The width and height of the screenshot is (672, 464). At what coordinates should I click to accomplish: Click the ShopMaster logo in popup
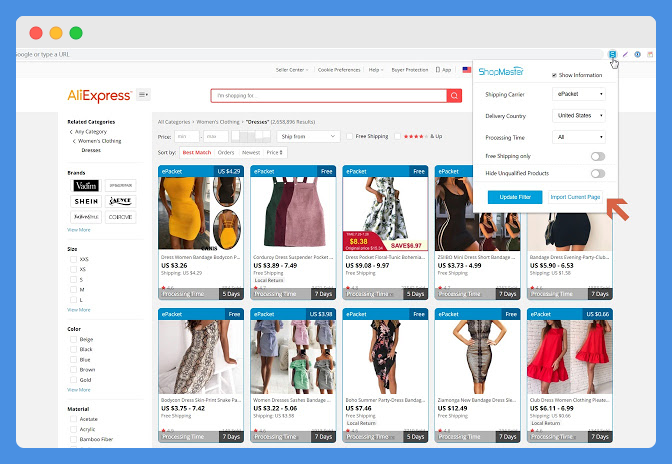501,71
